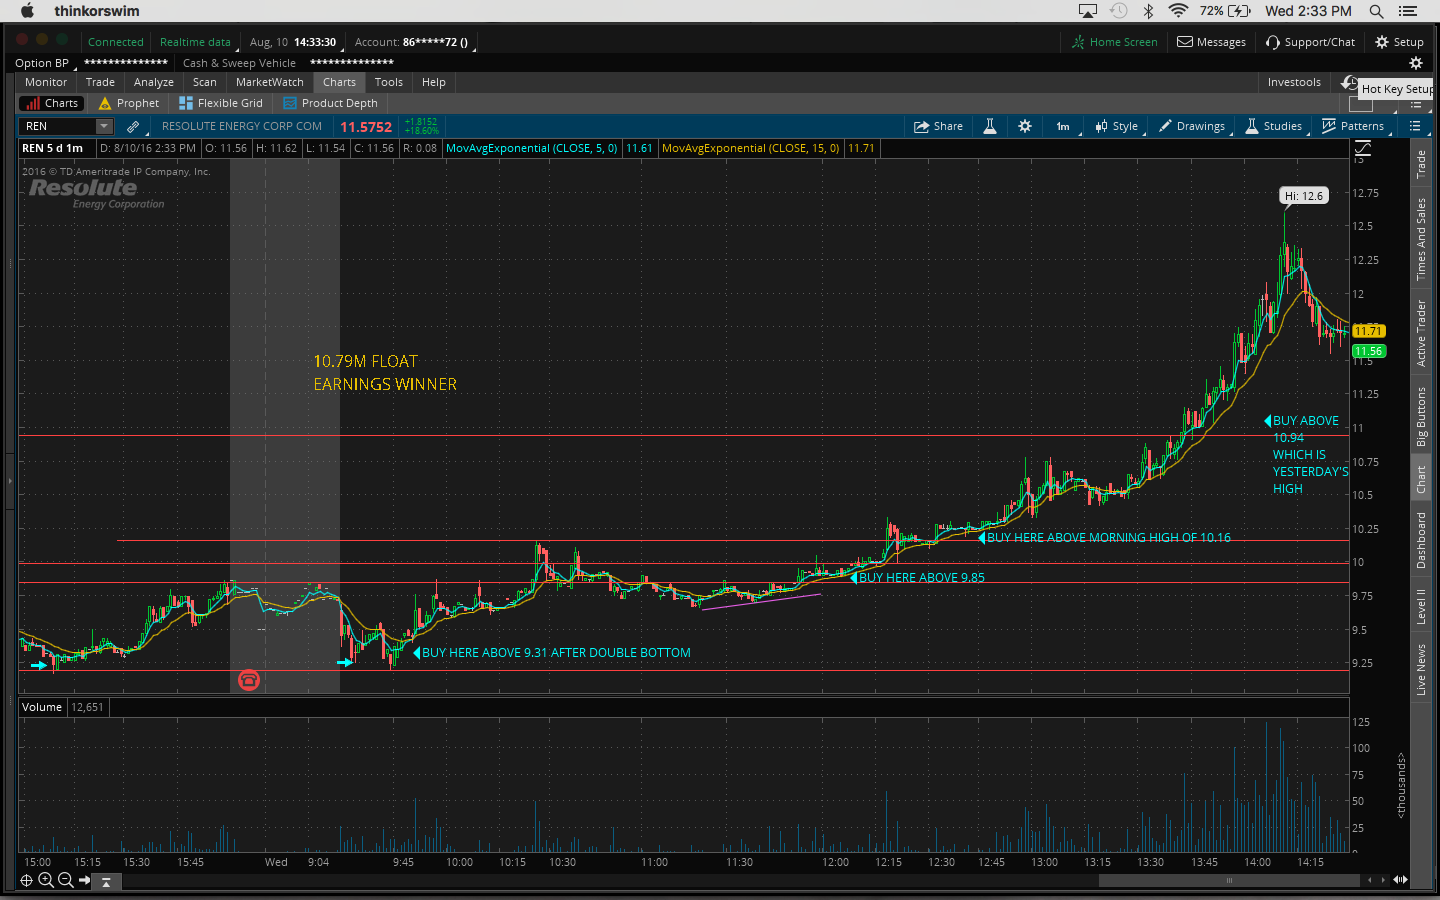Click the link chain icon beside symbol
The image size is (1440, 900).
click(133, 126)
